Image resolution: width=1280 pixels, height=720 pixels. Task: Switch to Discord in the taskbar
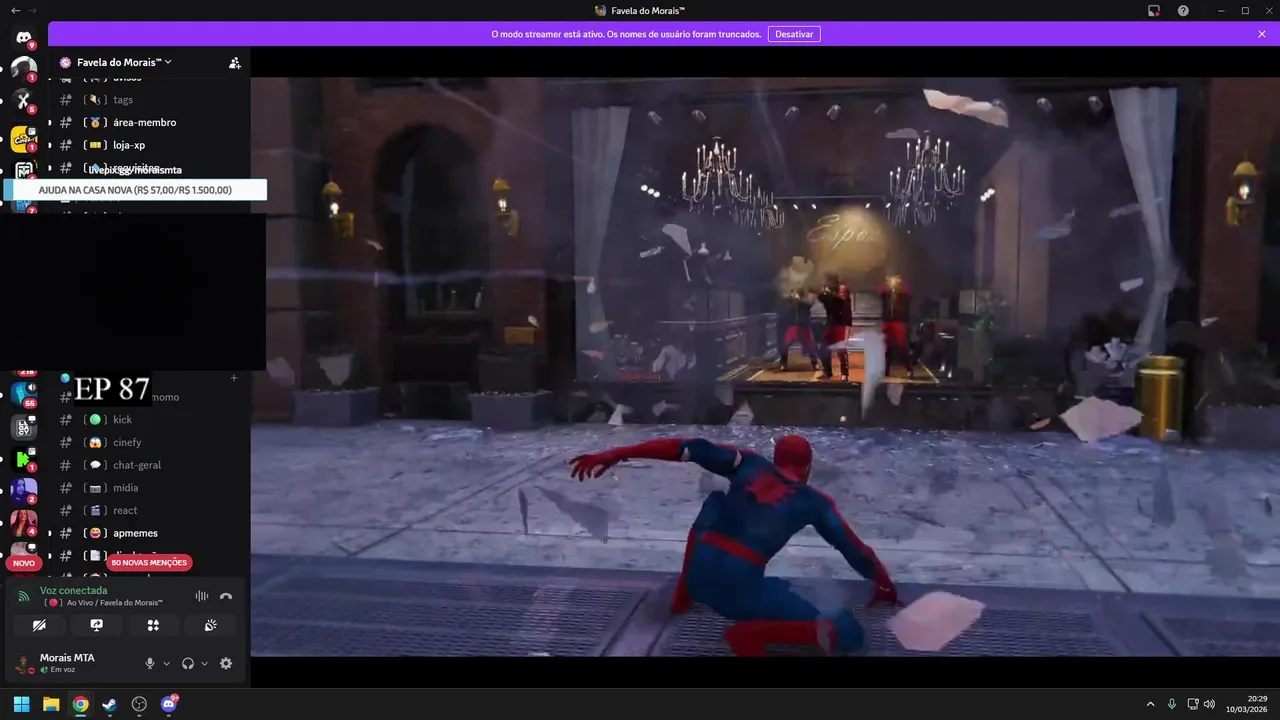[x=168, y=704]
